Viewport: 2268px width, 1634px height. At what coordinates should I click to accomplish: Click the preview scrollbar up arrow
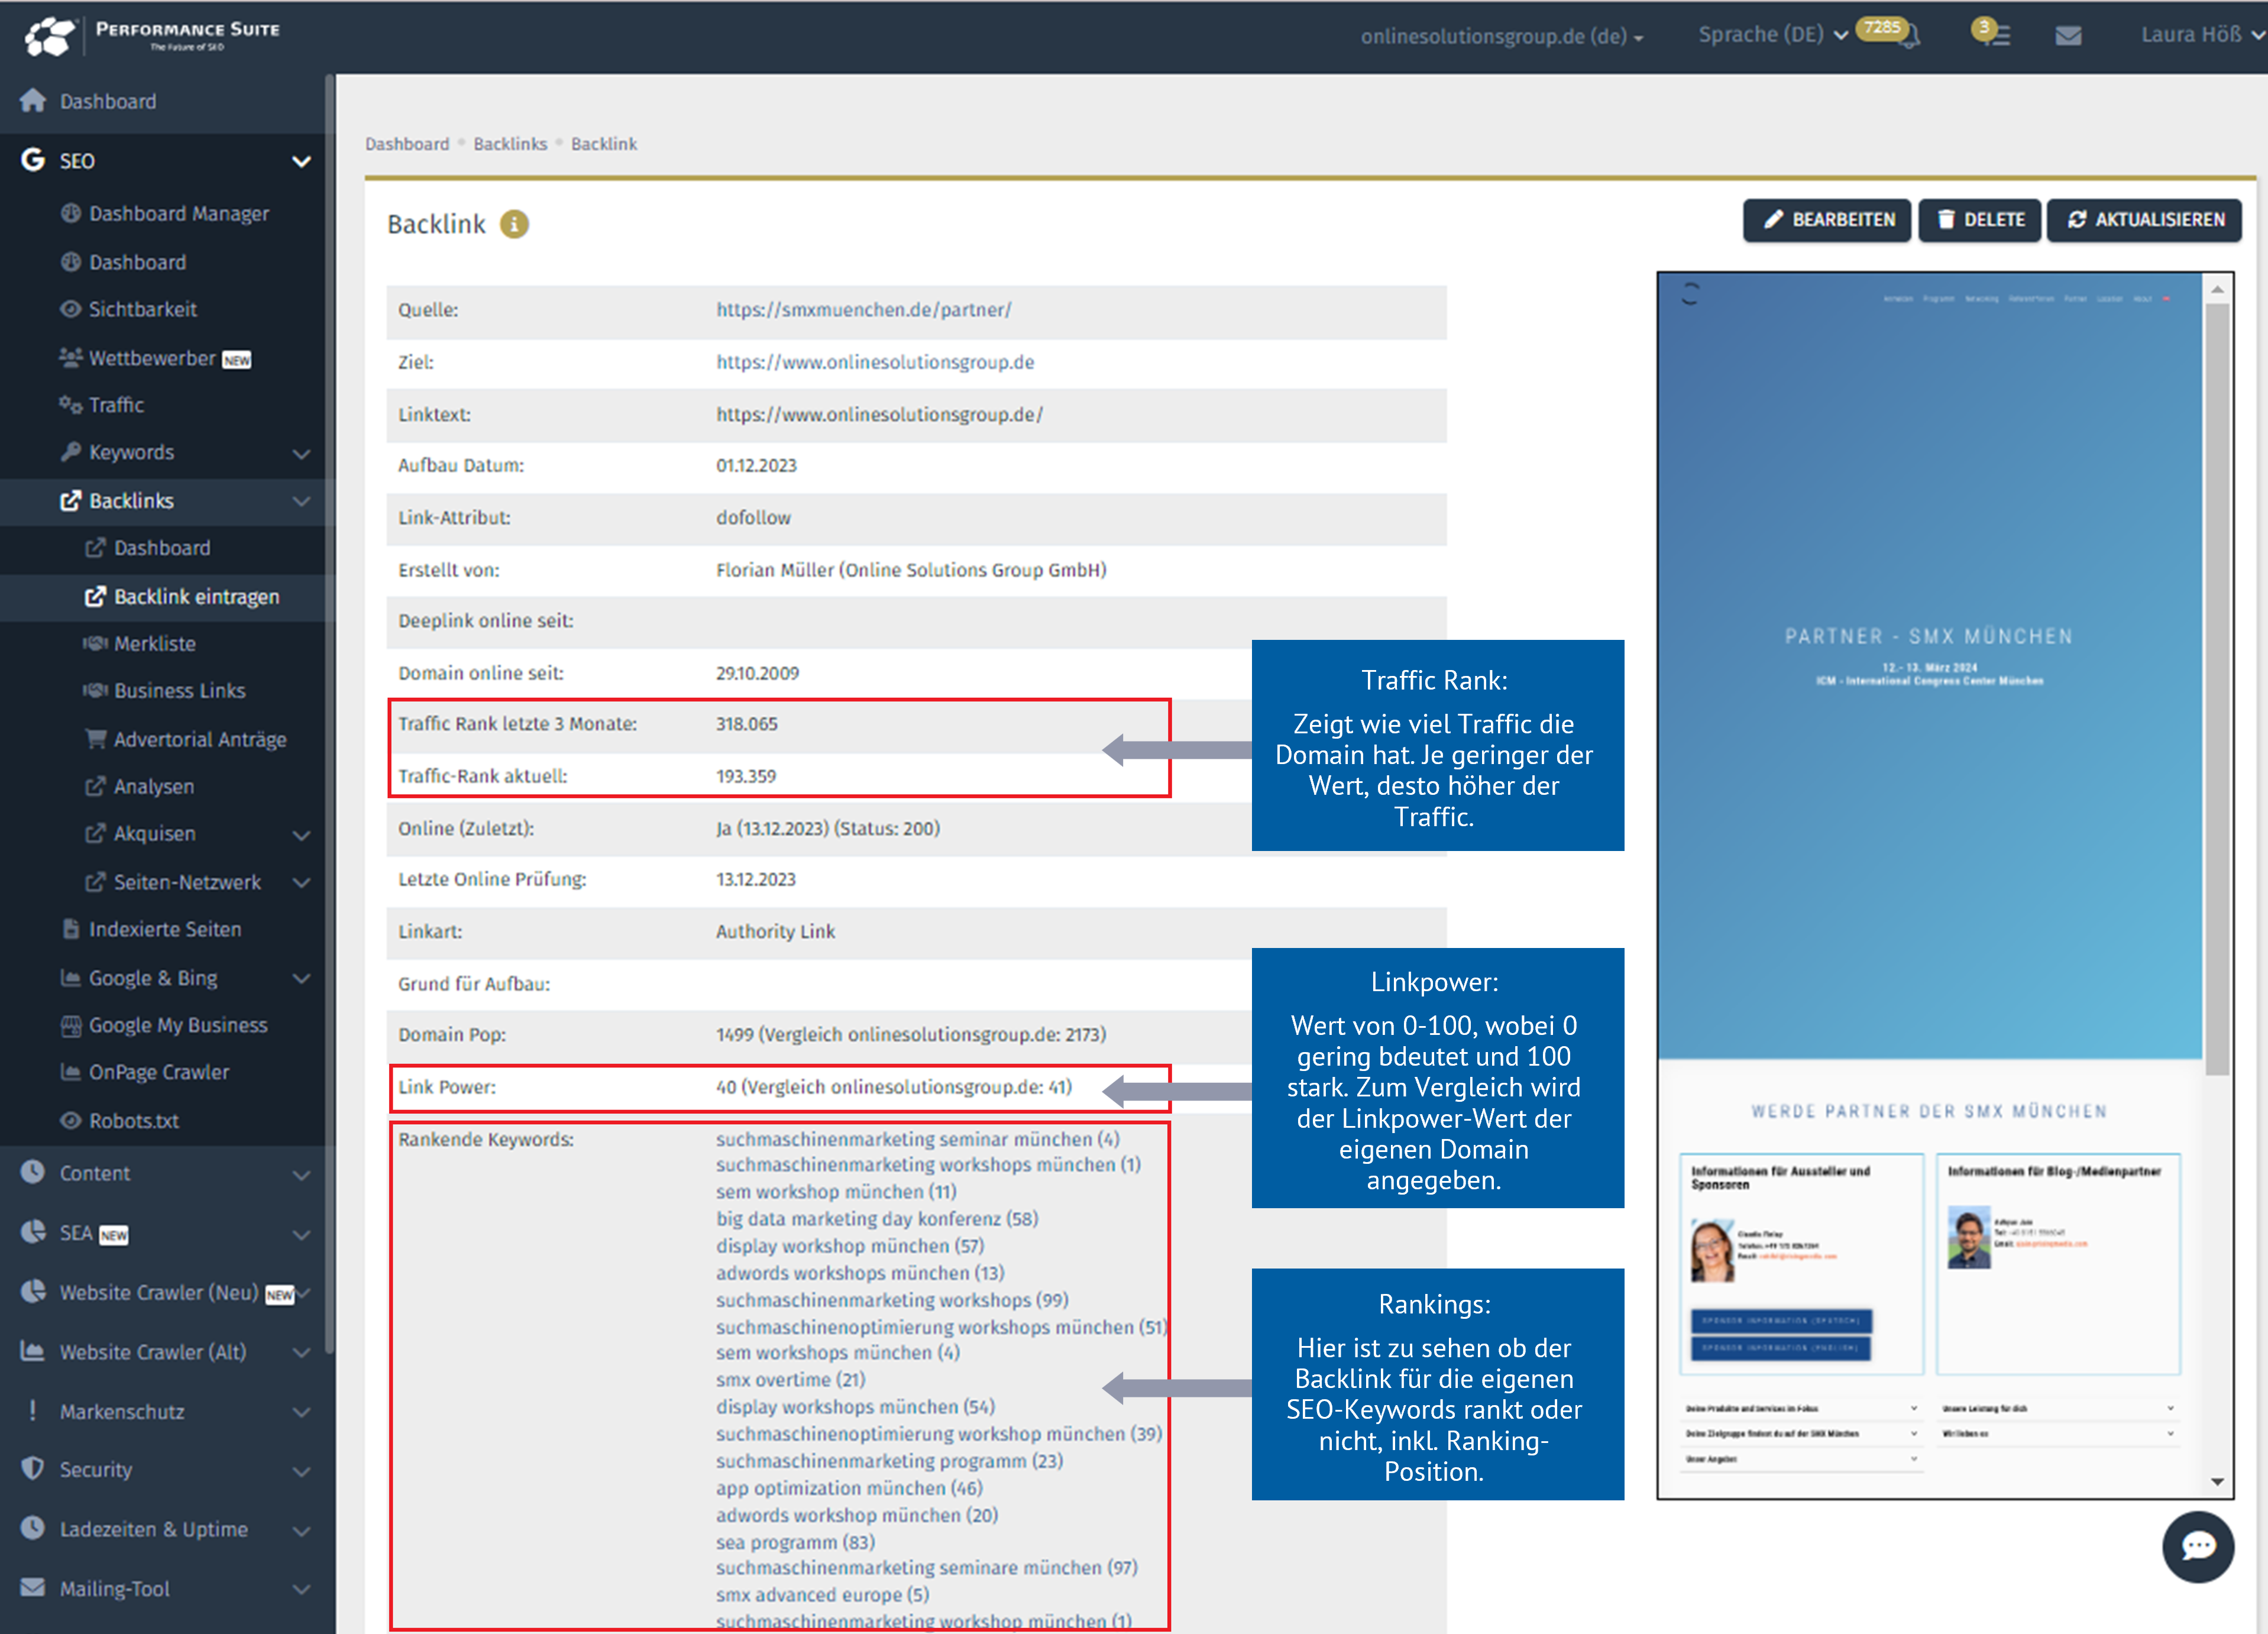point(2217,289)
